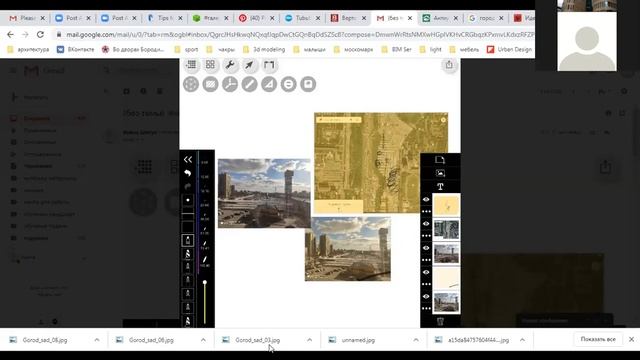
Task: Expand options for Gorod_sad_03.jpg download
Action: click(x=309, y=340)
